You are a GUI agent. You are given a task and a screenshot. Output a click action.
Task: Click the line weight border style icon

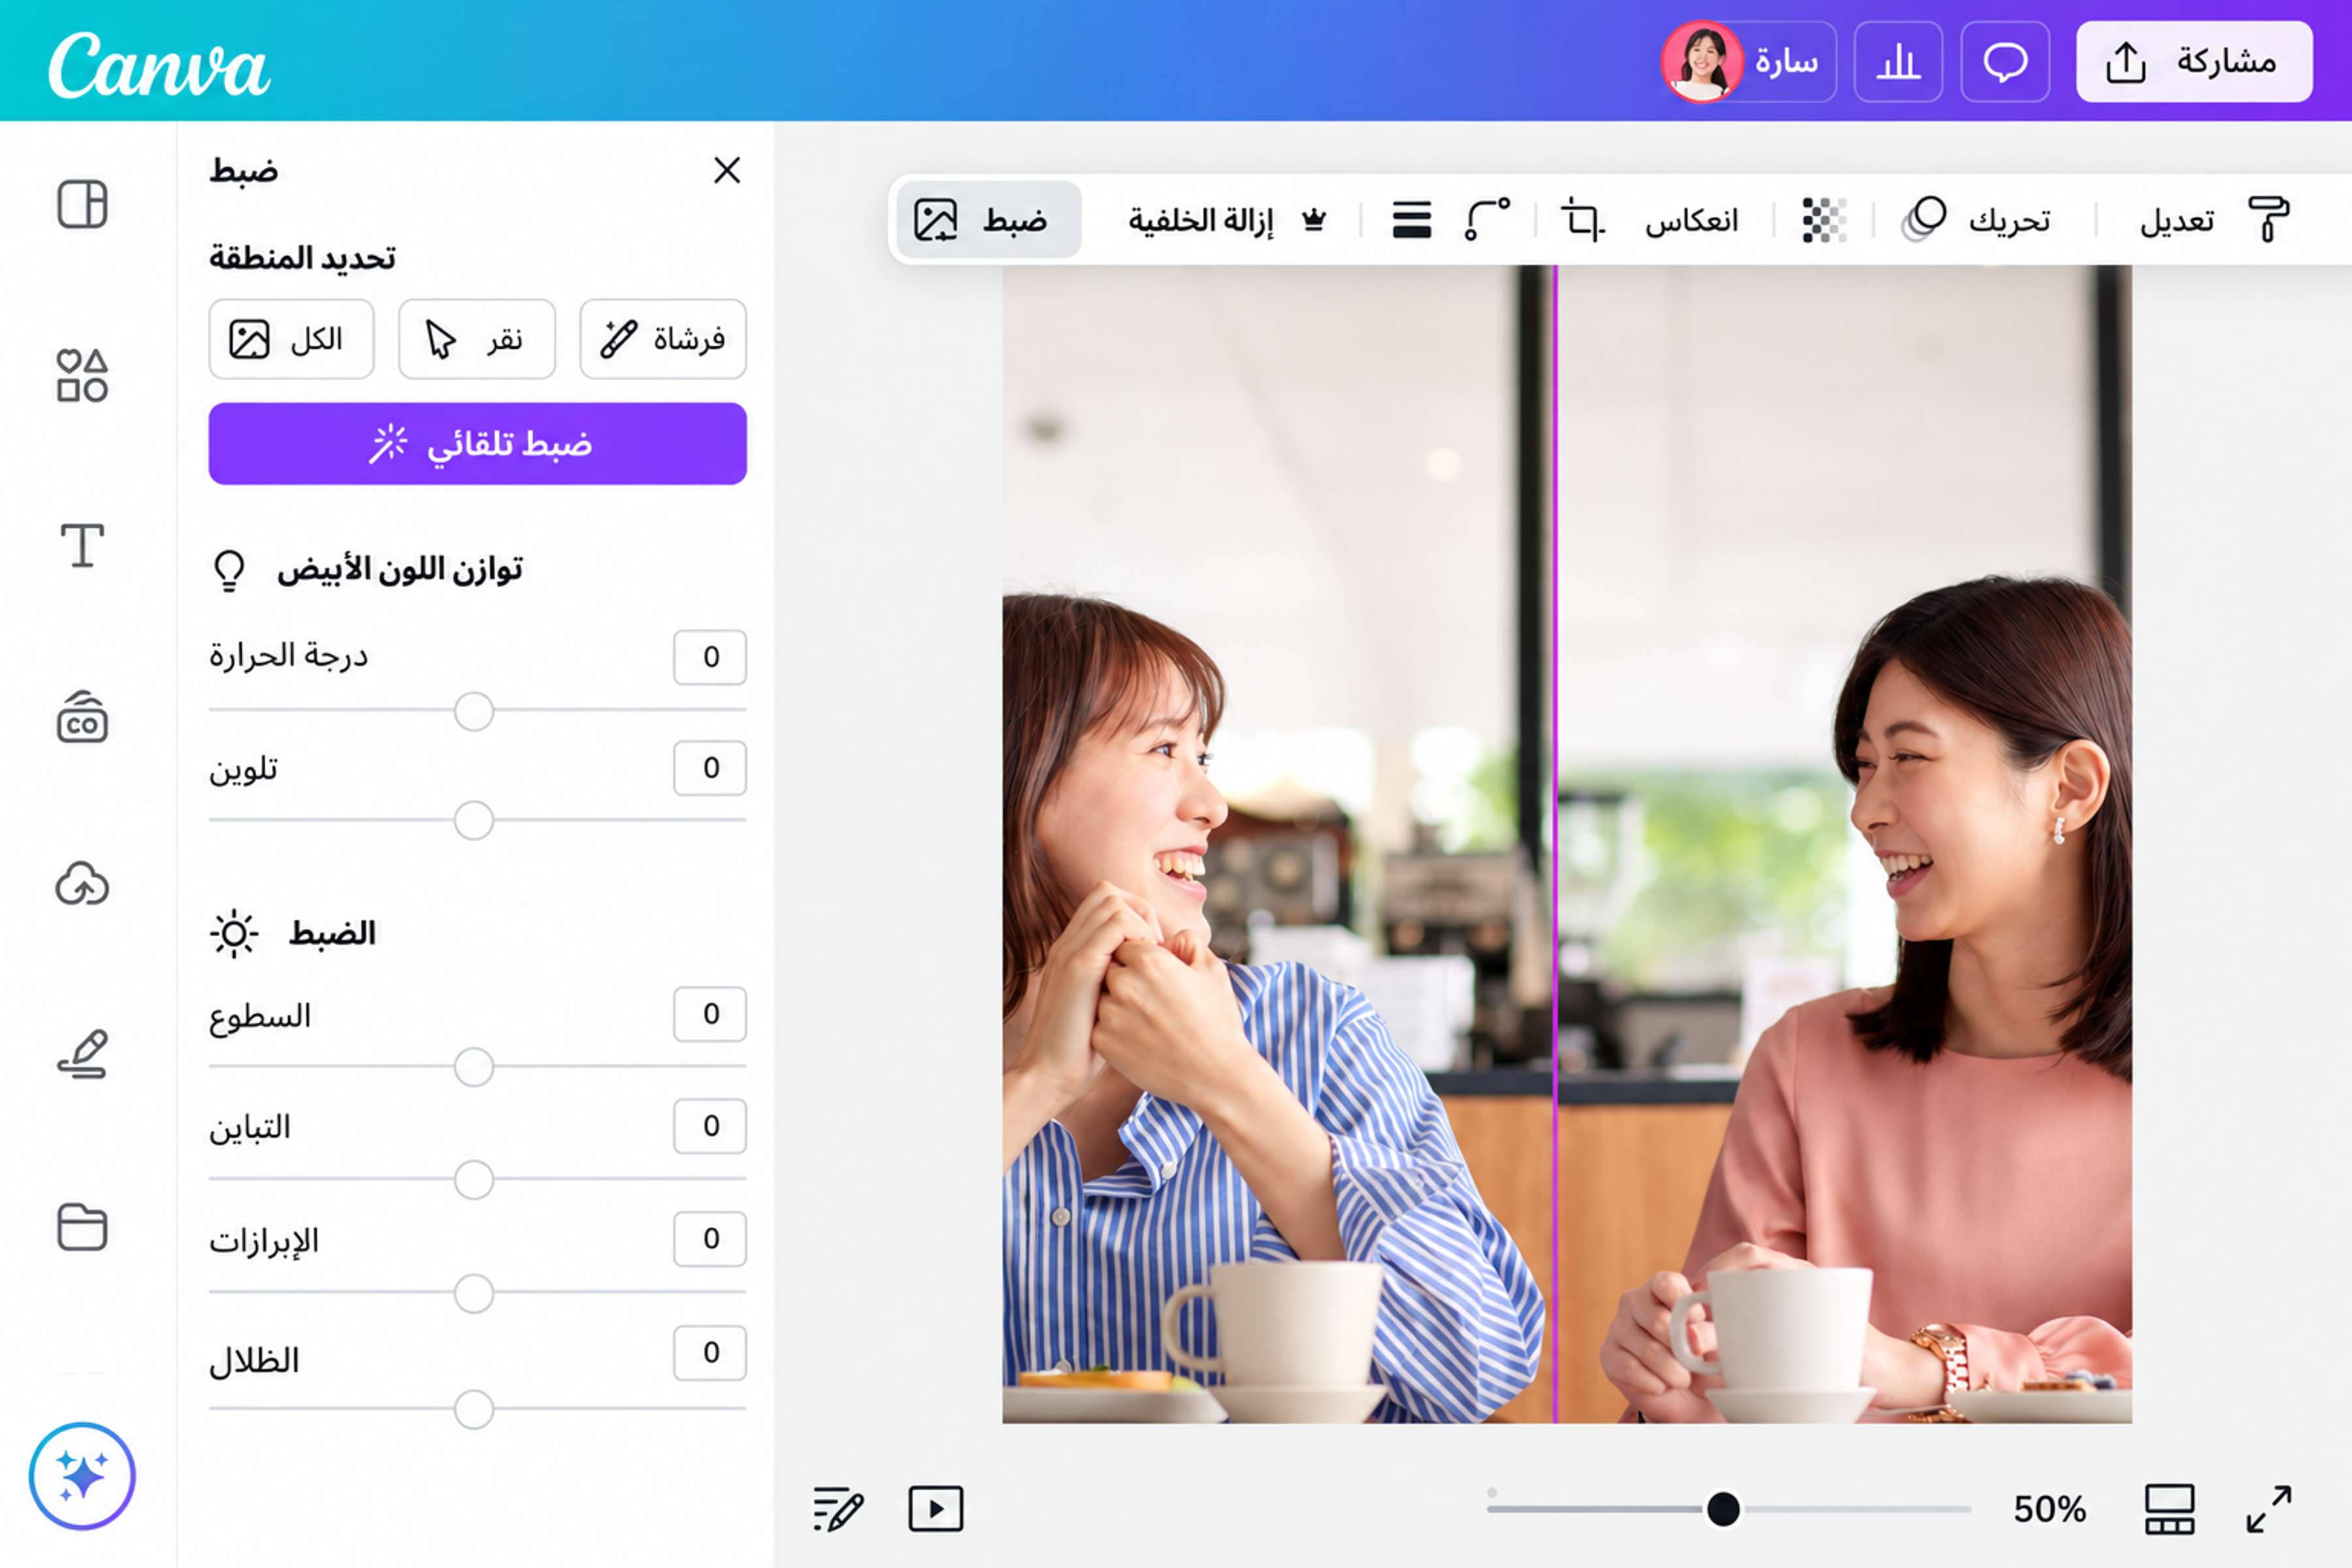[x=1411, y=219]
